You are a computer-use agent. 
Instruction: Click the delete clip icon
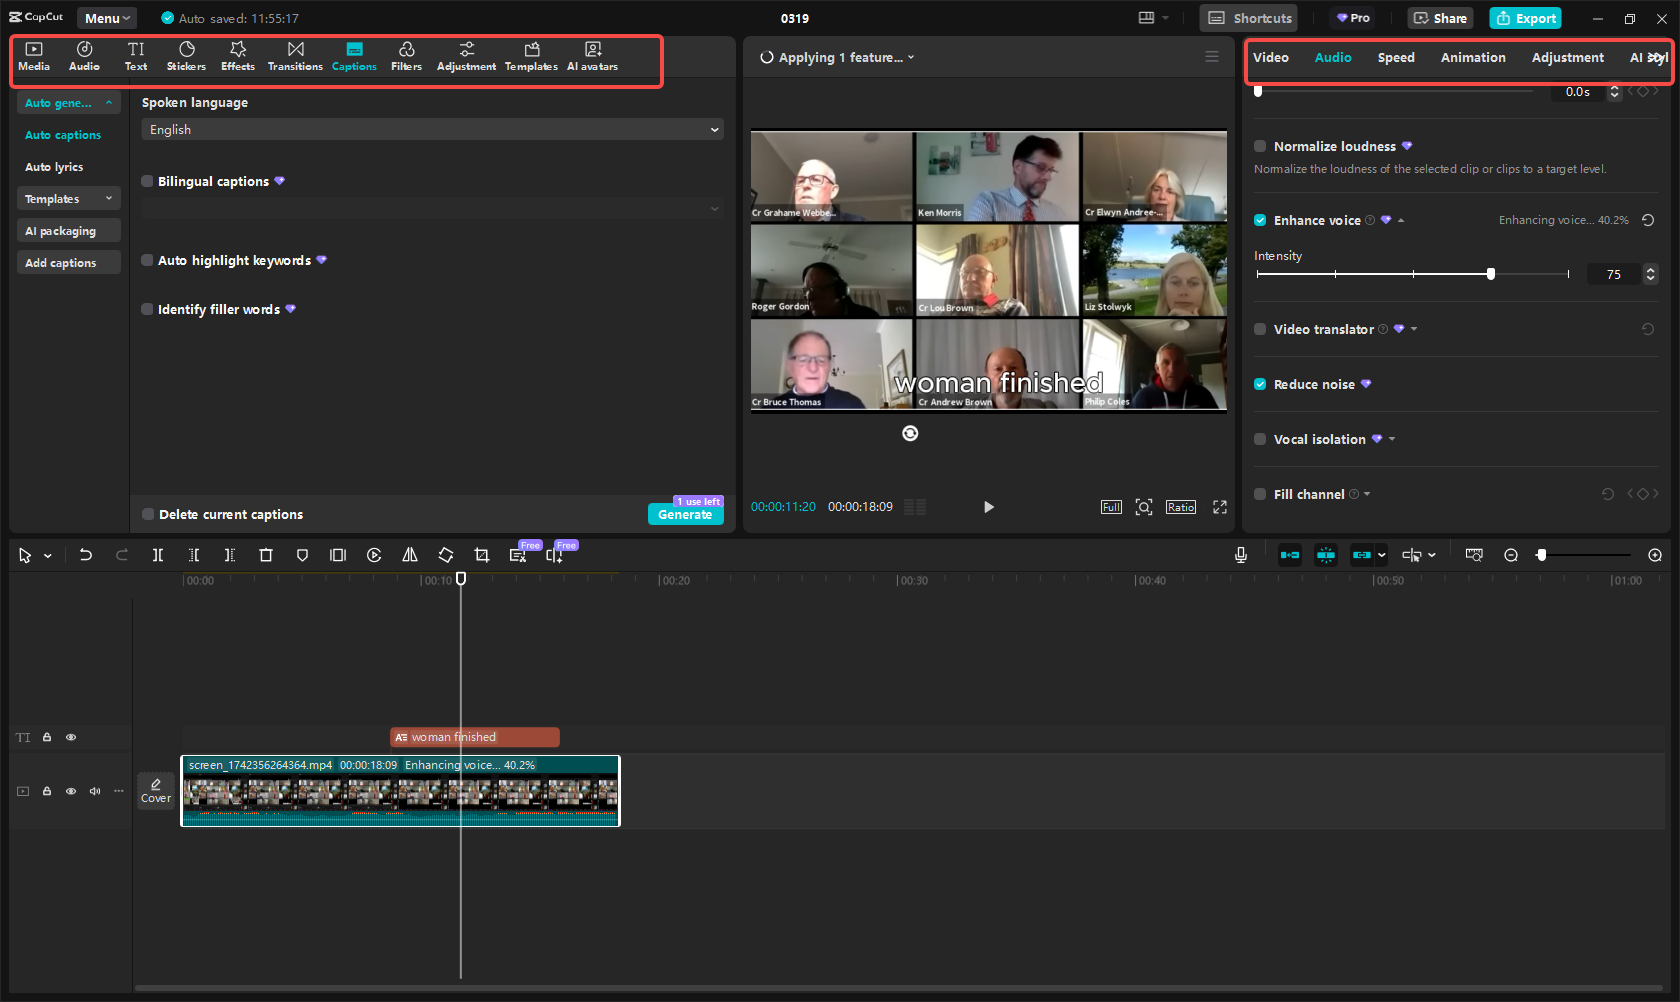pyautogui.click(x=266, y=555)
